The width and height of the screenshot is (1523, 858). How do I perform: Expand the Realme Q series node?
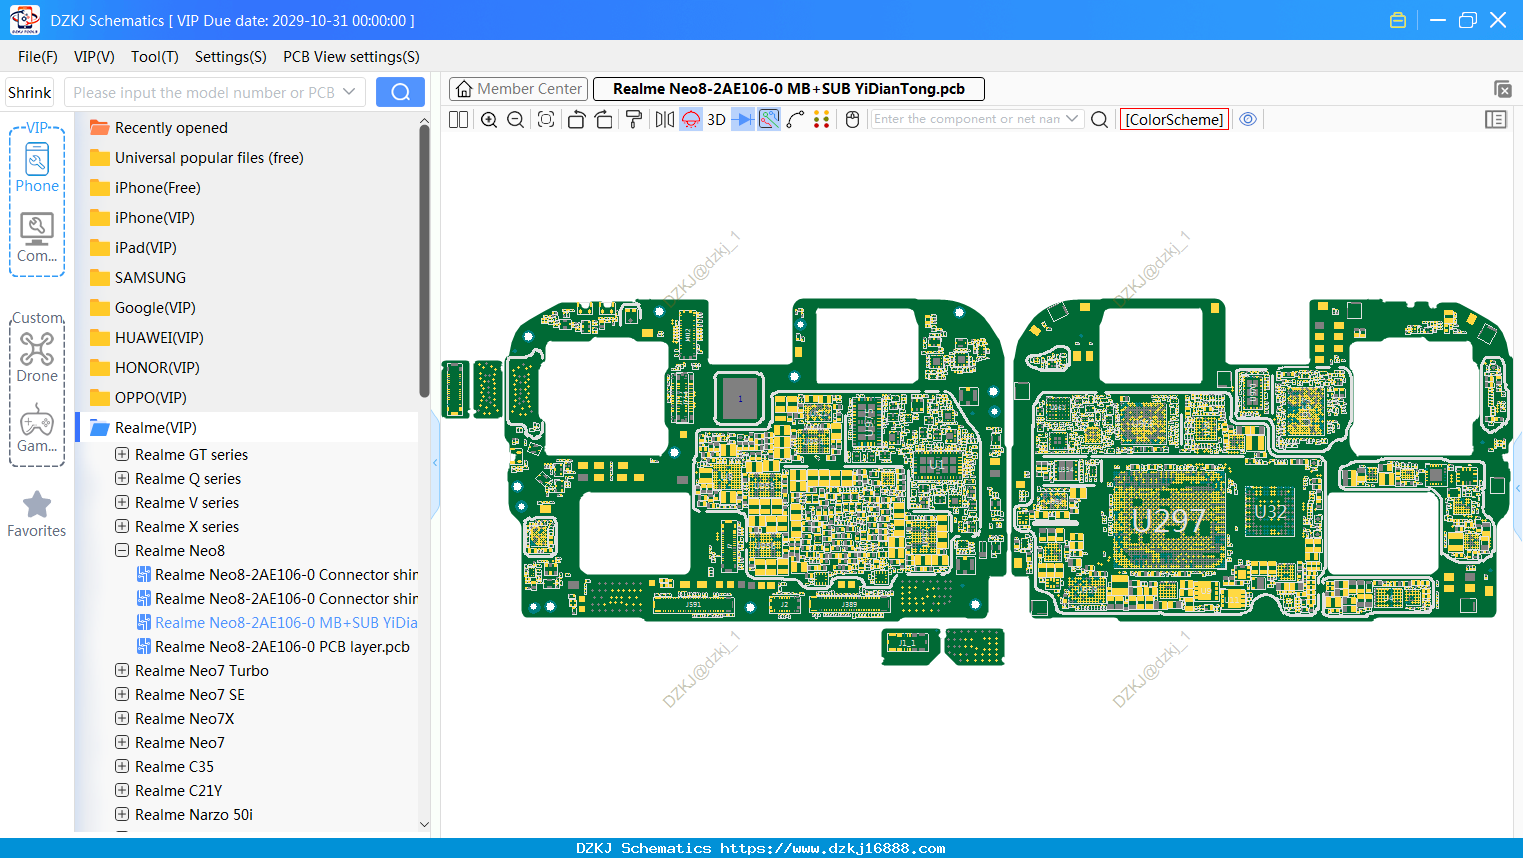(122, 478)
